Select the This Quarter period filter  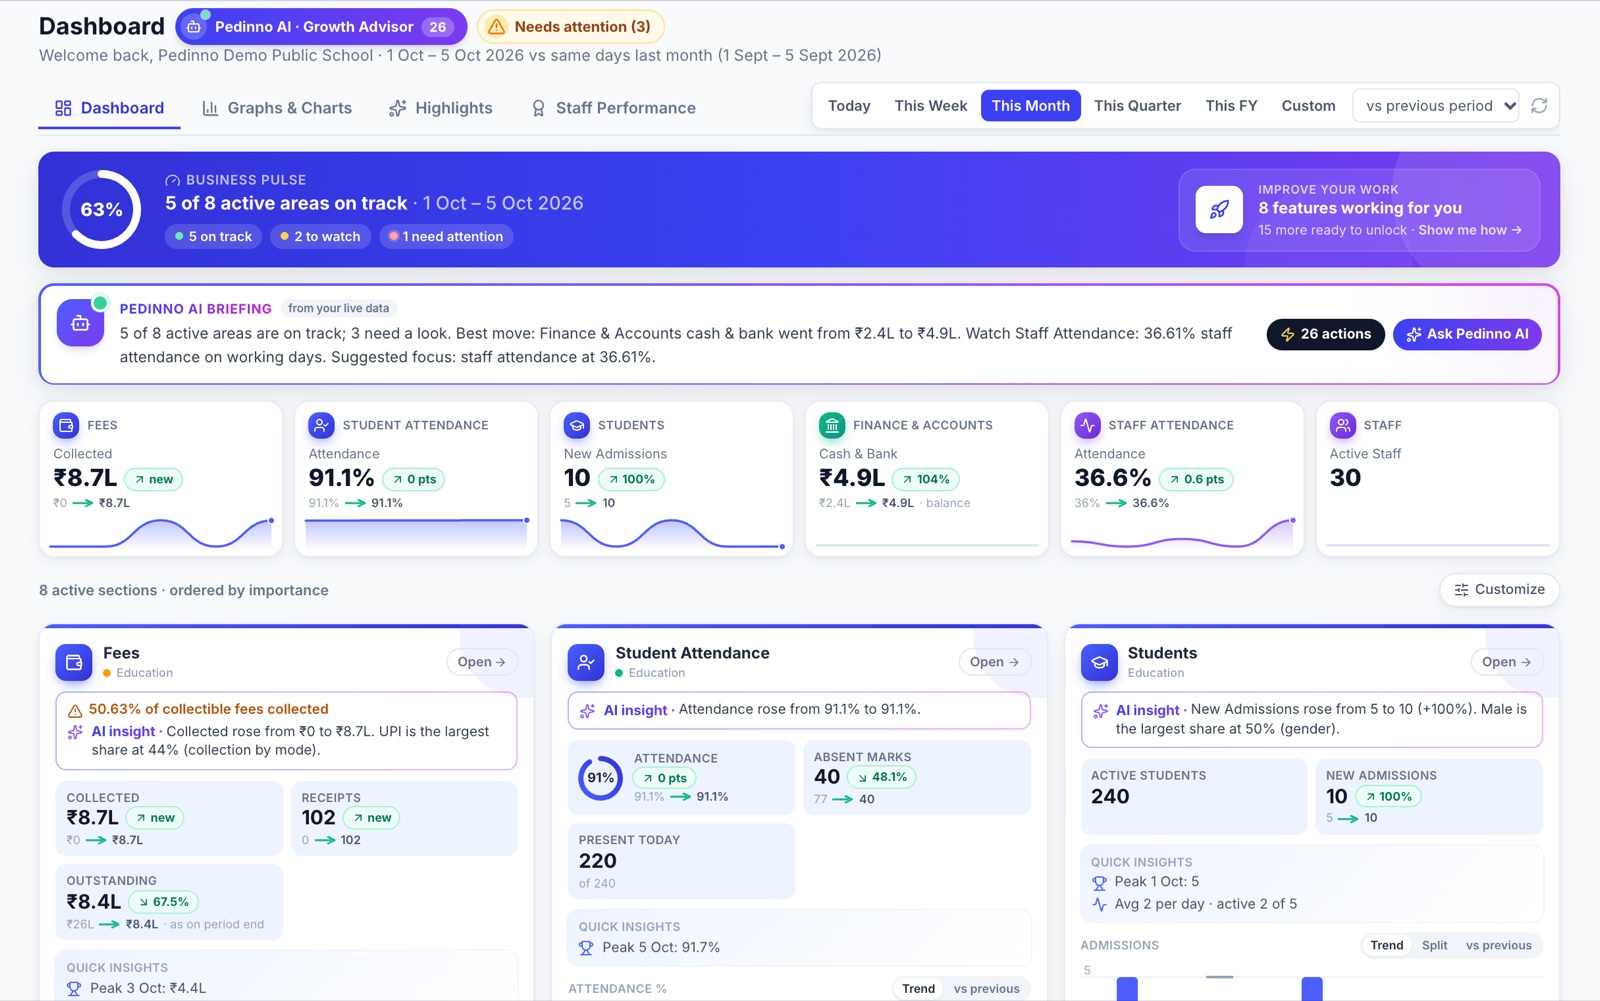(1137, 106)
